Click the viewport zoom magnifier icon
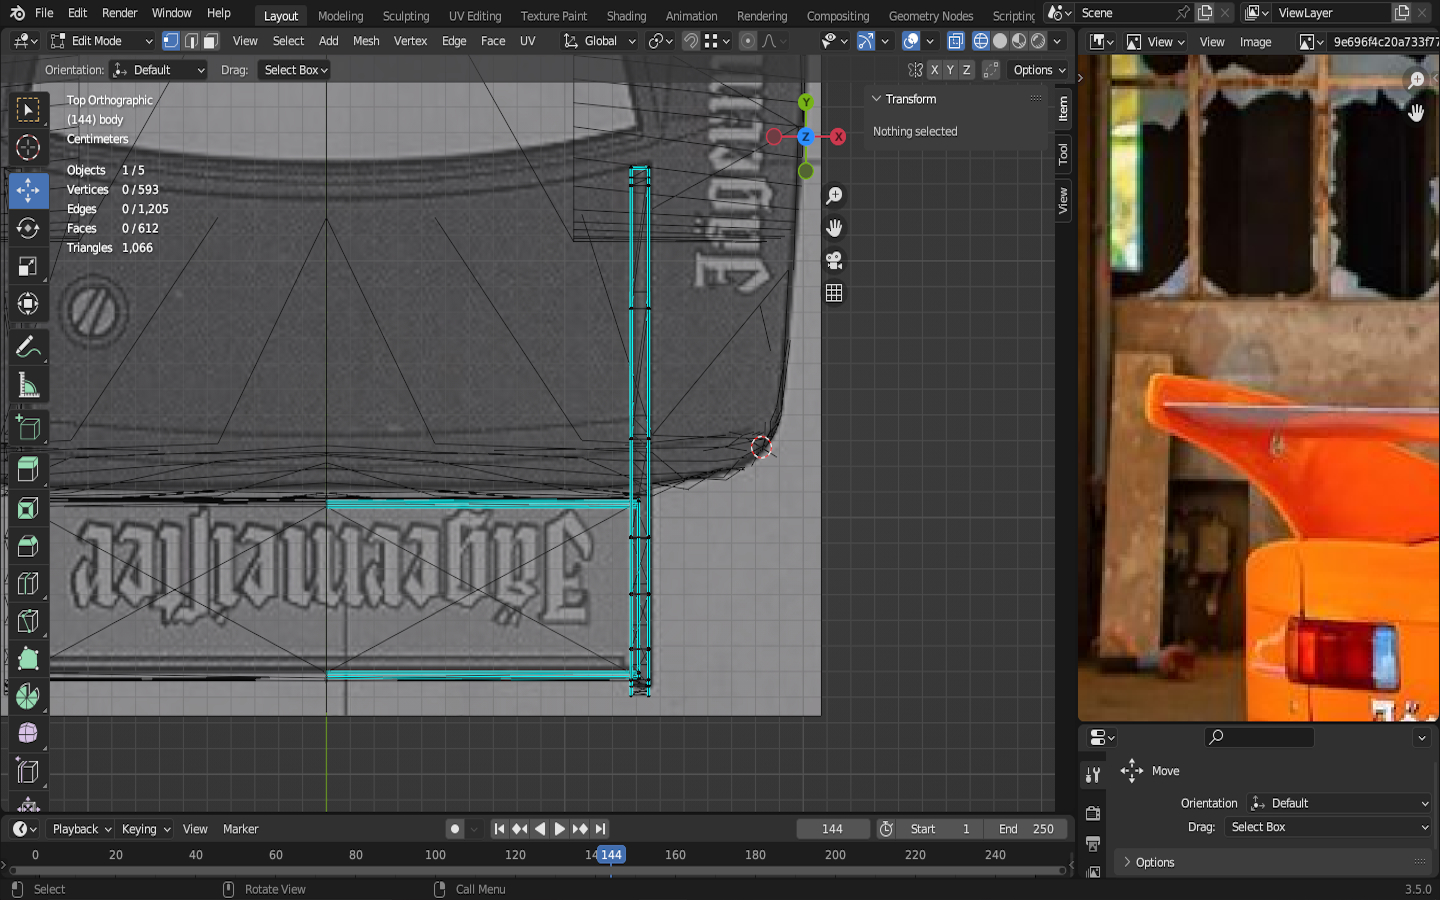The width and height of the screenshot is (1440, 900). (x=834, y=196)
